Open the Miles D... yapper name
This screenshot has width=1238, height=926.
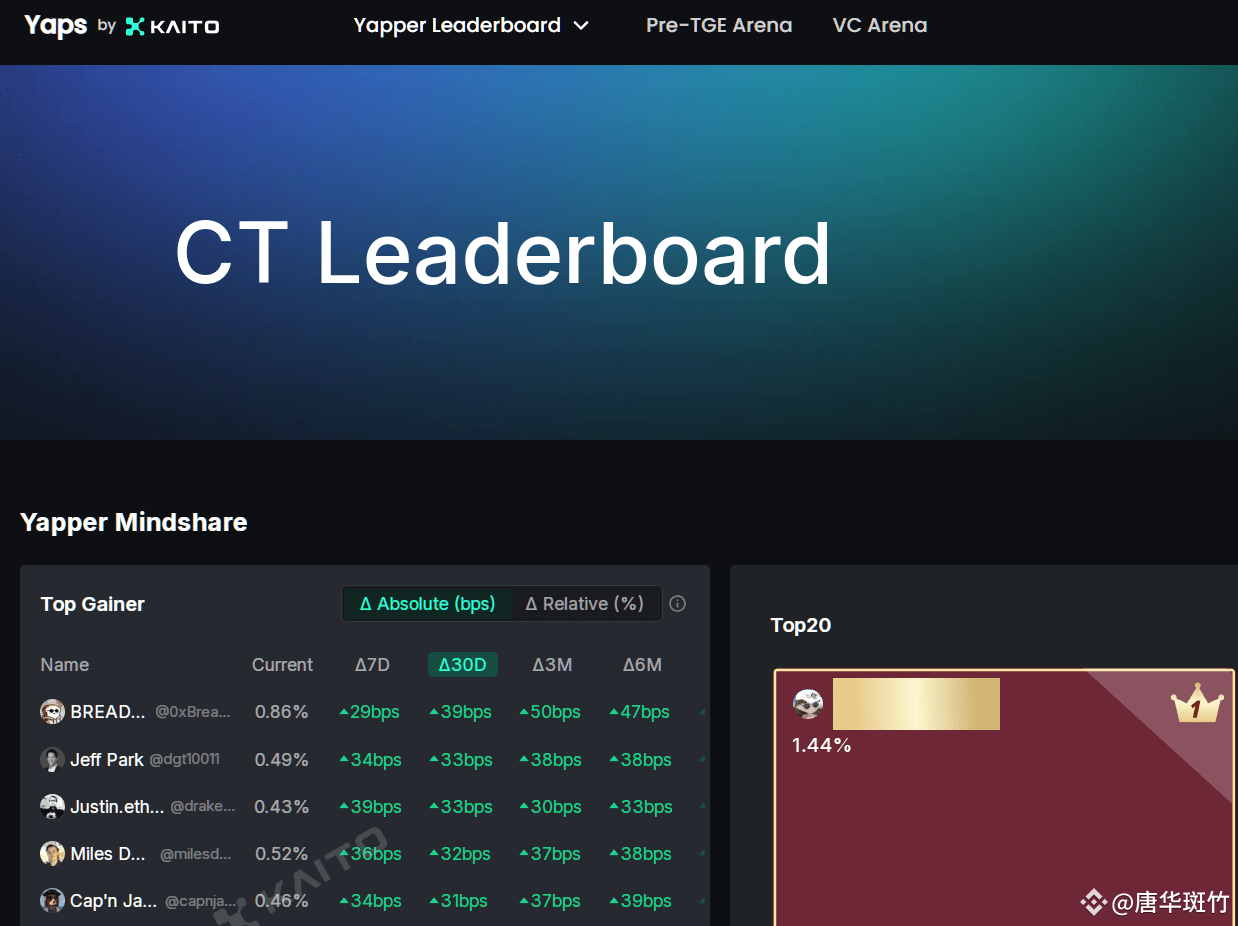[108, 853]
